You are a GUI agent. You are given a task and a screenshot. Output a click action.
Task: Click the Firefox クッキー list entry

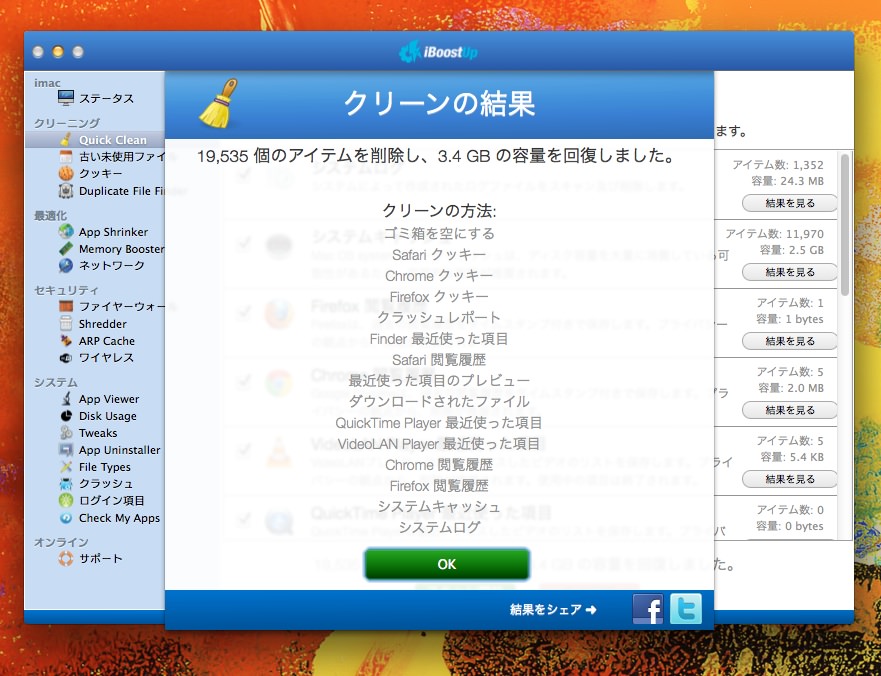439,297
